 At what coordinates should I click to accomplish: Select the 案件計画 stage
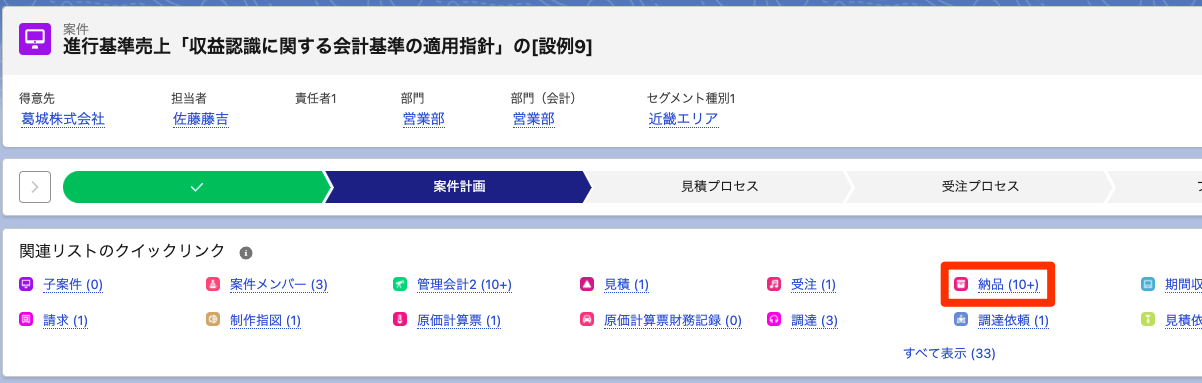tap(460, 187)
